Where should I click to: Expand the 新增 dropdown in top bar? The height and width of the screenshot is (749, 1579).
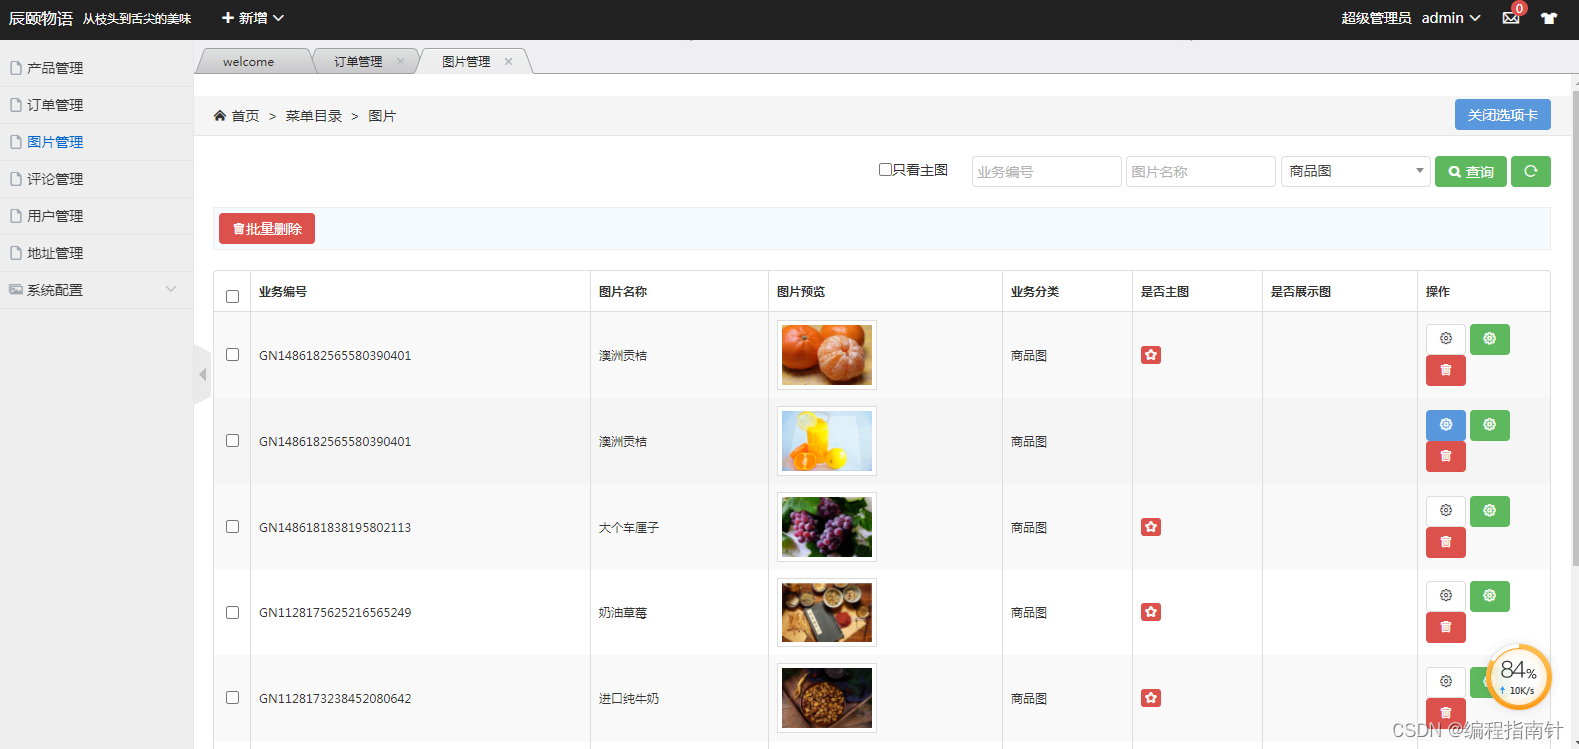point(253,18)
